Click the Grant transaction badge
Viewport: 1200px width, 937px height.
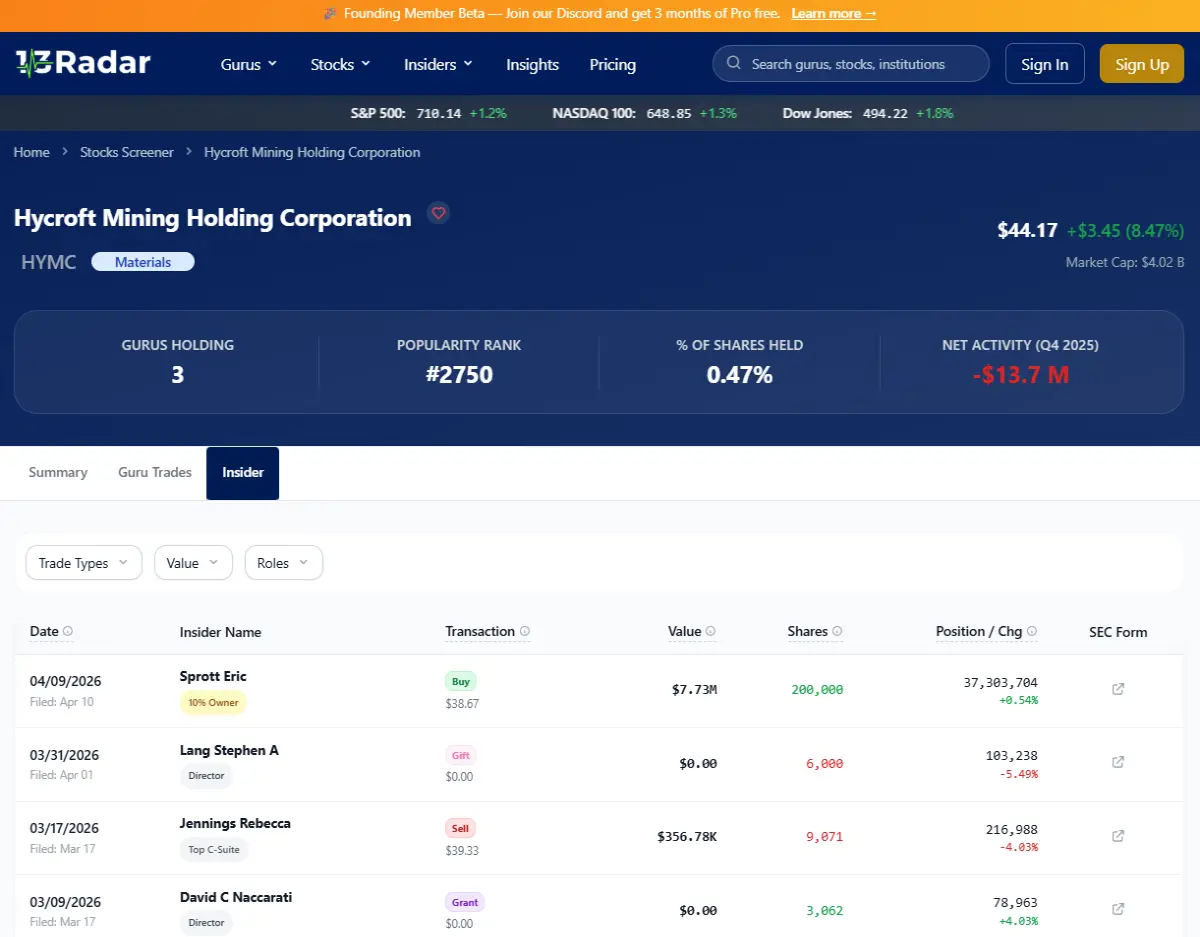pos(465,902)
